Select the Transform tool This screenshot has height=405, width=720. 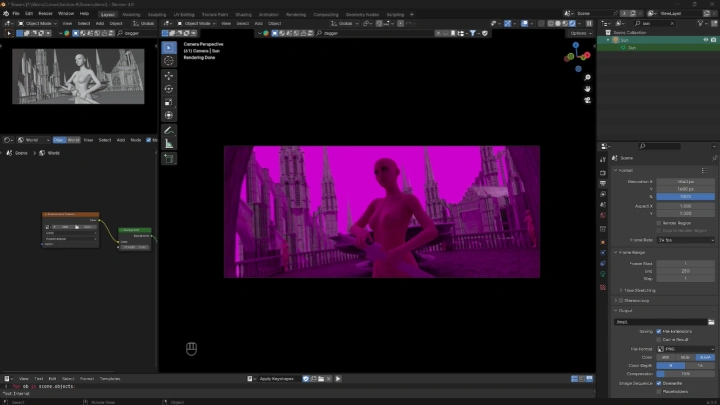tap(169, 115)
